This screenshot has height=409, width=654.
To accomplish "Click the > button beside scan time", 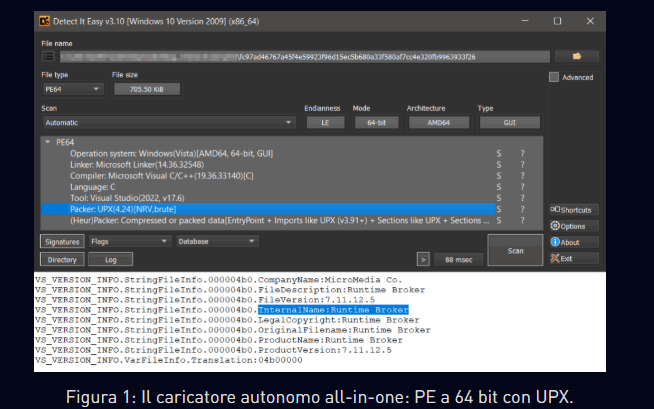I will [x=423, y=260].
